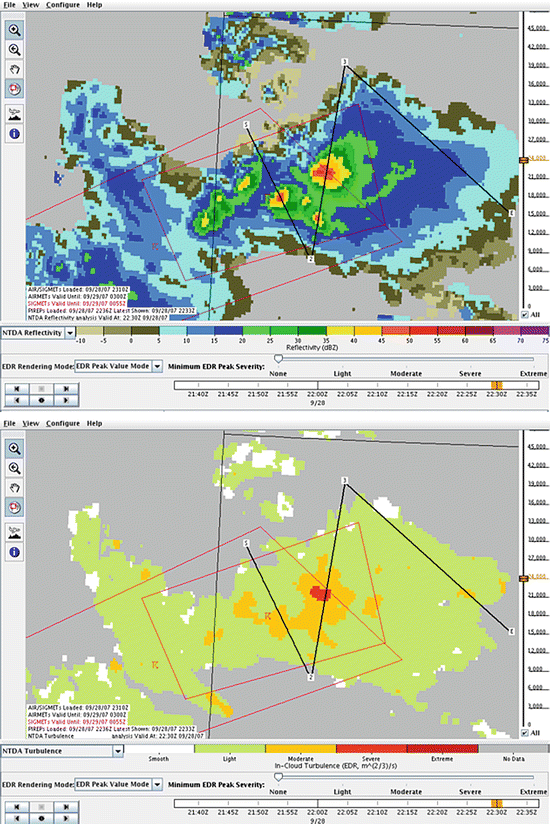Toggle the All checkbox in the Turbulence window
The width and height of the screenshot is (550, 824).
(x=524, y=733)
